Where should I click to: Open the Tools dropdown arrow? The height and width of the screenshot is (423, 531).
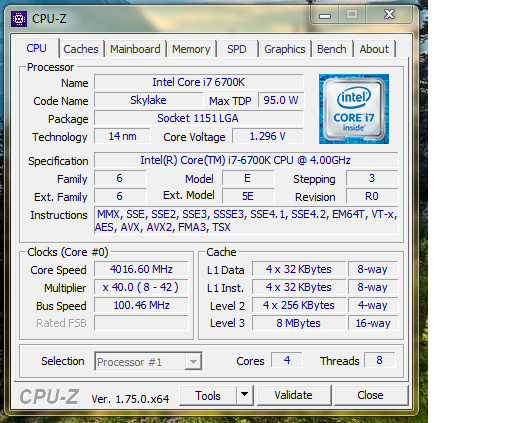pyautogui.click(x=245, y=395)
